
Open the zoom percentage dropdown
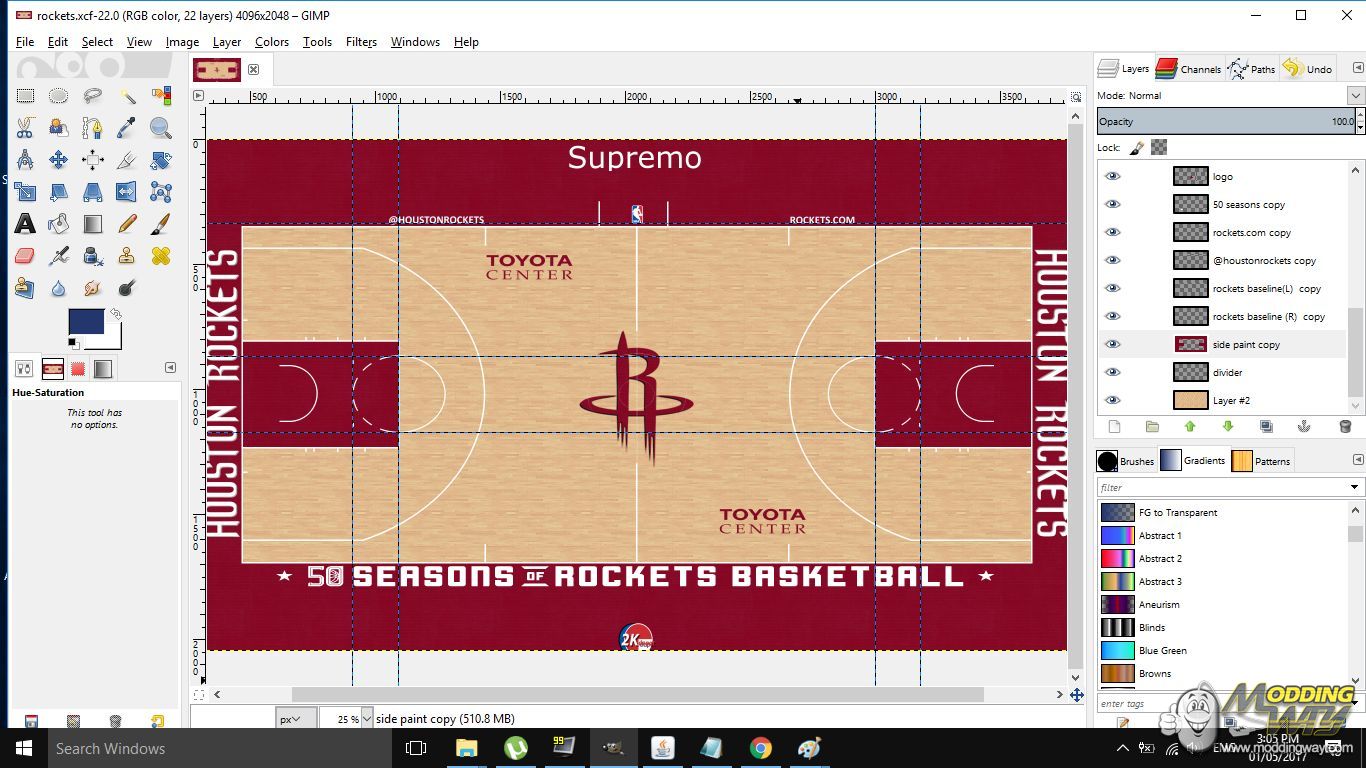pyautogui.click(x=367, y=718)
